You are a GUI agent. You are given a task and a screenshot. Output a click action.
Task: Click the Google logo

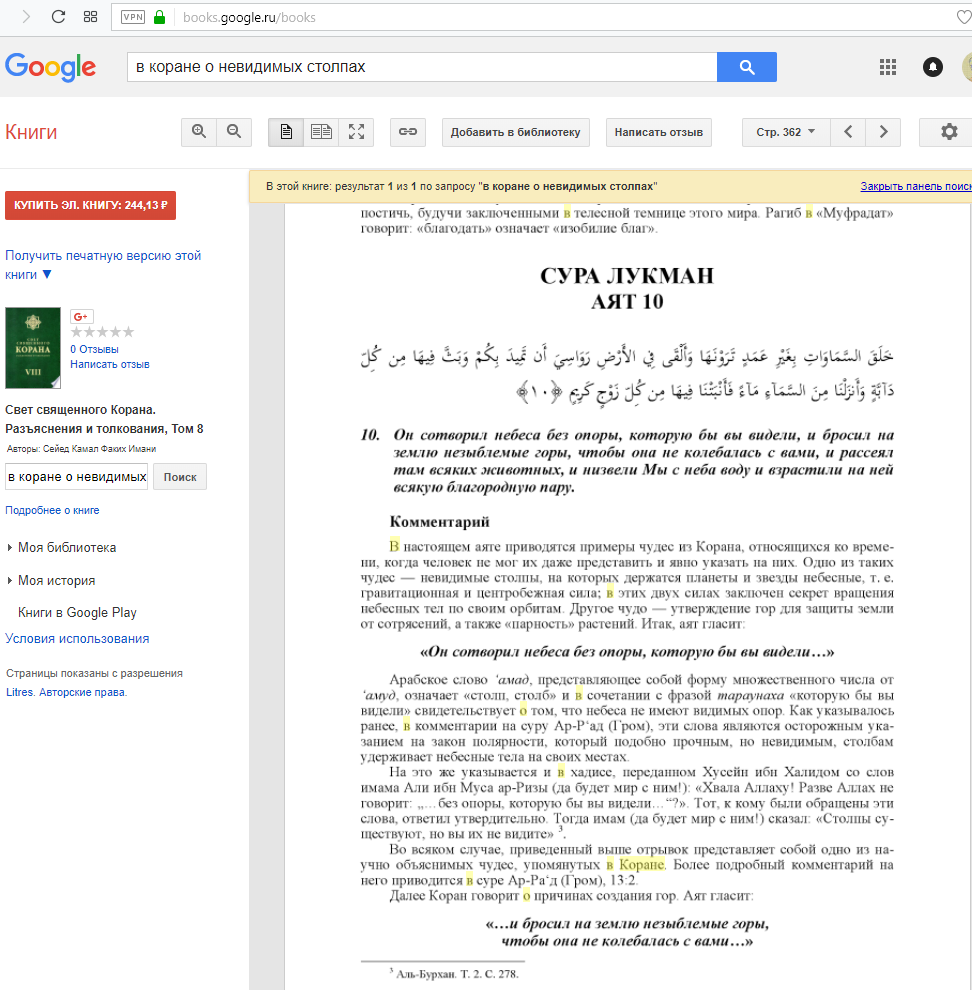click(51, 67)
